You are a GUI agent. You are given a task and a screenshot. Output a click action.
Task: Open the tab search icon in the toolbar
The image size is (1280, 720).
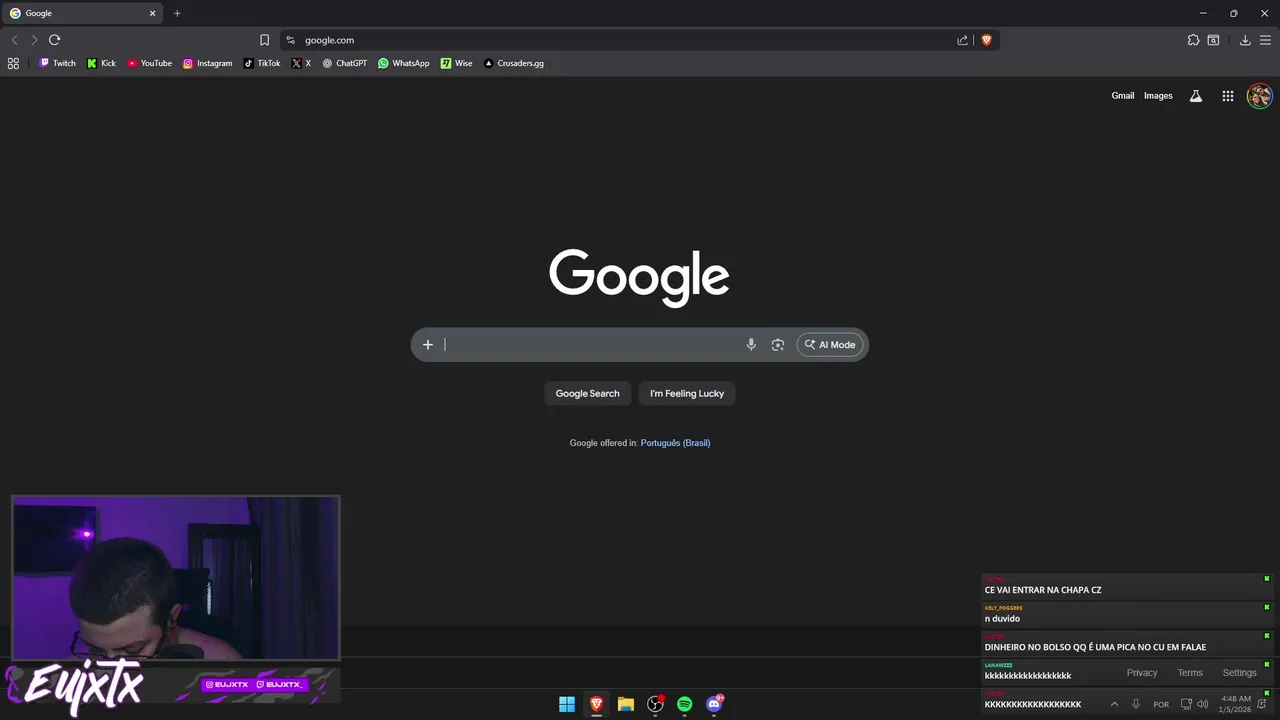[x=1213, y=40]
